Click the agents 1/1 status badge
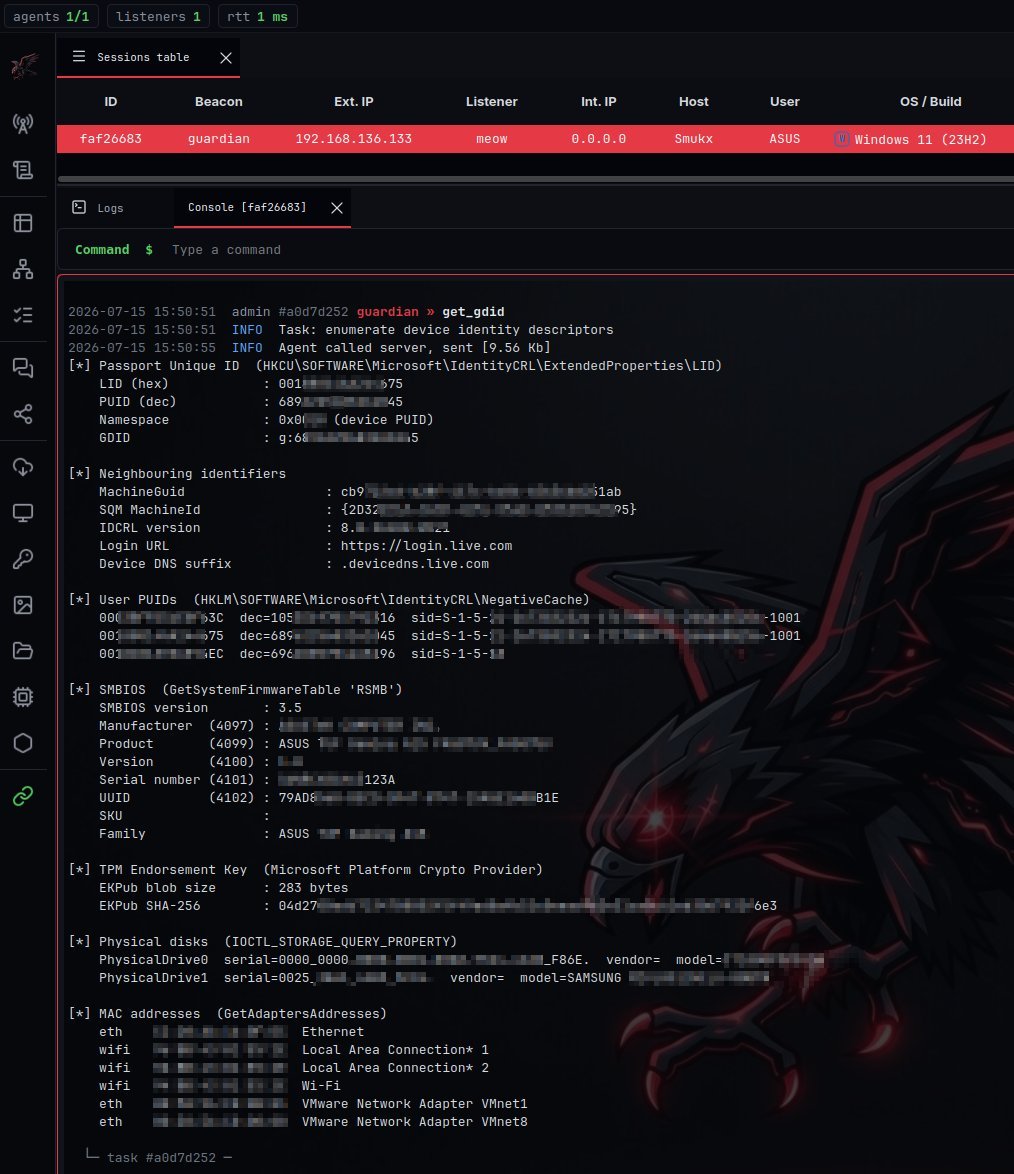The height and width of the screenshot is (1174, 1014). [51, 16]
